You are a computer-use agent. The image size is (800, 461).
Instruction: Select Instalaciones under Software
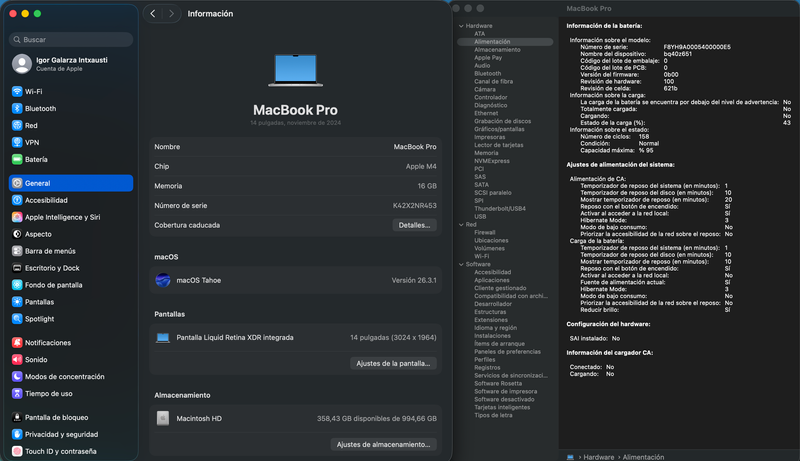[x=492, y=336]
